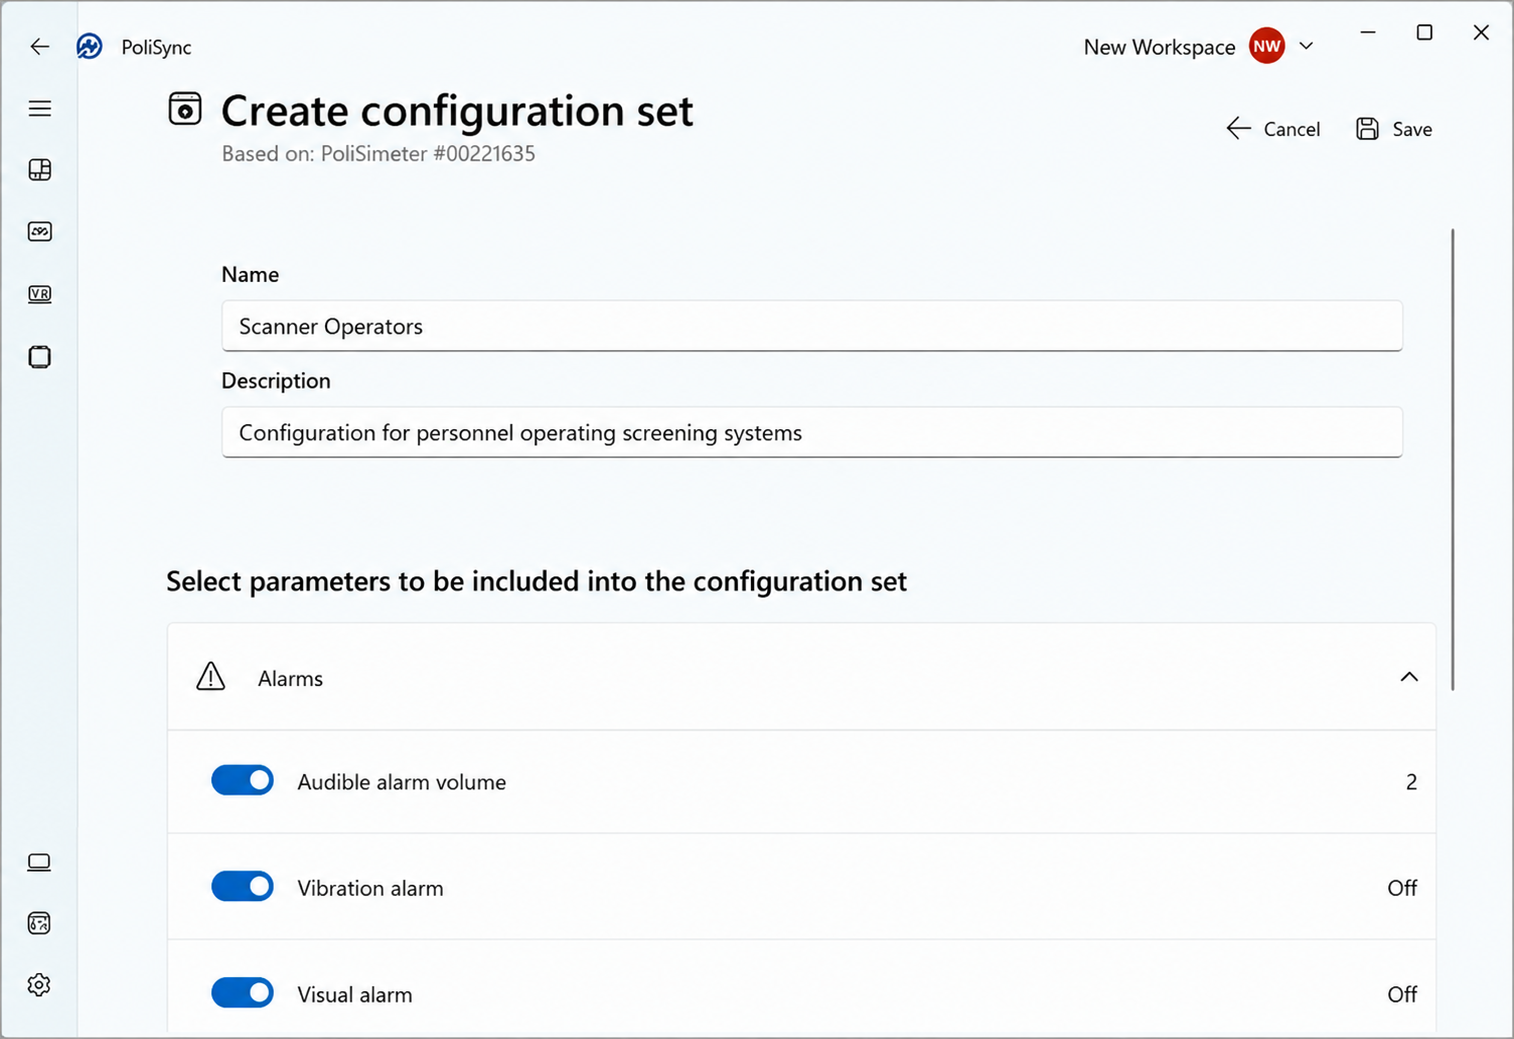The image size is (1514, 1039).
Task: Click the vertical page scrollbar
Action: 1452,459
